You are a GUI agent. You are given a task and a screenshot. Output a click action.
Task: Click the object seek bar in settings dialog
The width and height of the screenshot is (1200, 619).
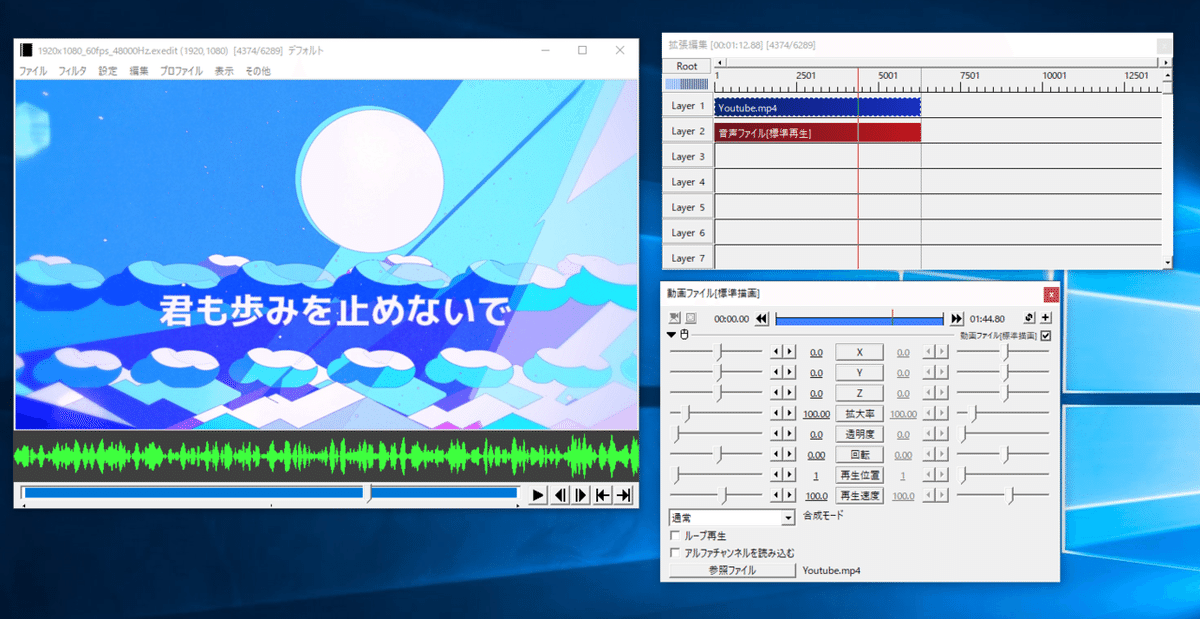pos(859,319)
